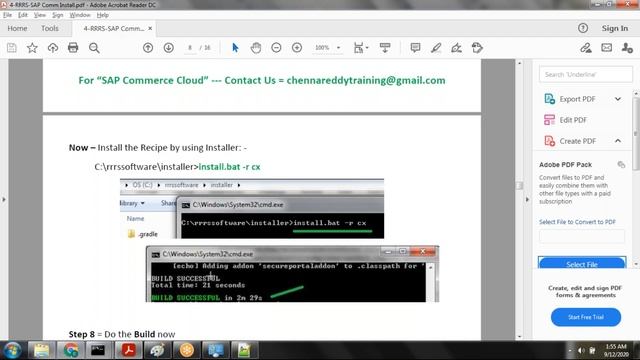The image size is (640, 360).
Task: Open the find text magnifier
Action: [94, 48]
